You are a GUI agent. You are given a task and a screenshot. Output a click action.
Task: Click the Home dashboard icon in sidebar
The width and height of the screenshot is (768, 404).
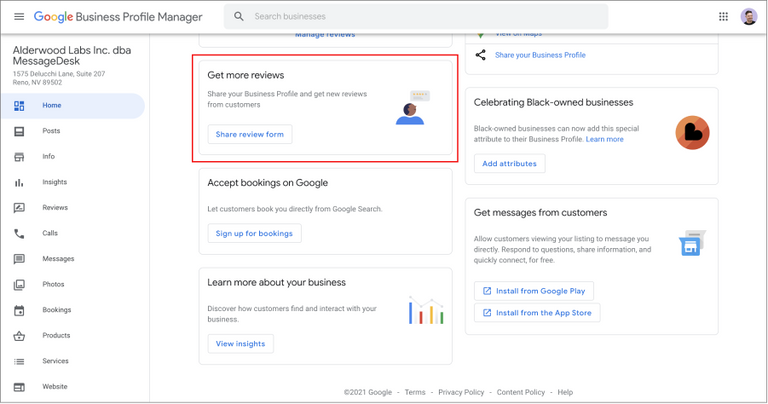[19, 106]
